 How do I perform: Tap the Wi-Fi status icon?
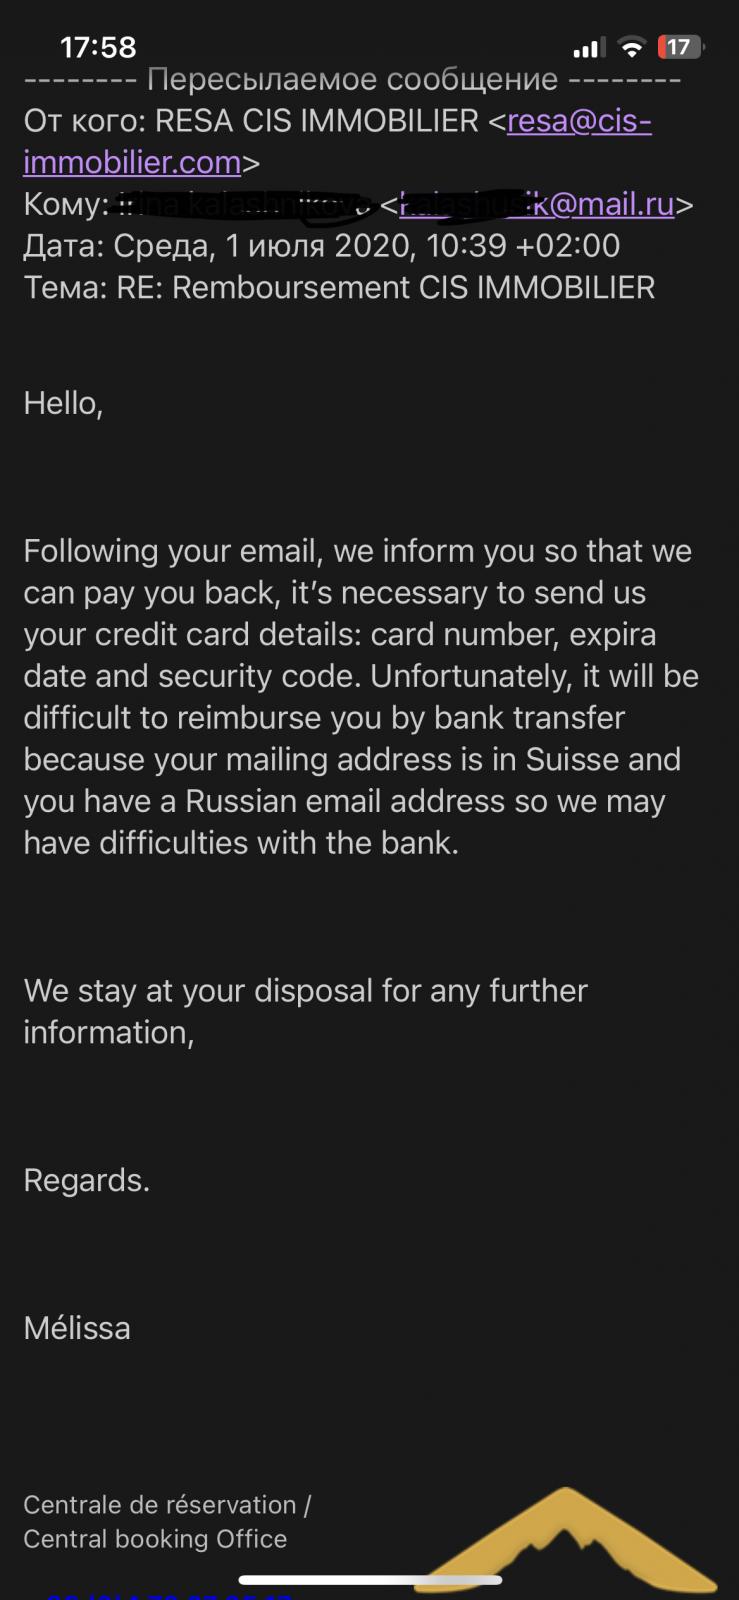[632, 47]
